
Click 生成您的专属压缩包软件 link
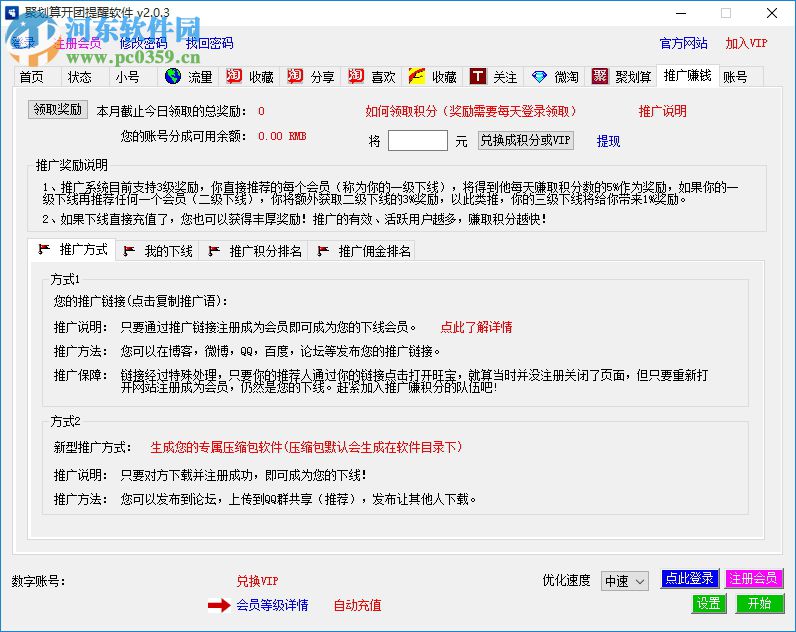(x=306, y=447)
